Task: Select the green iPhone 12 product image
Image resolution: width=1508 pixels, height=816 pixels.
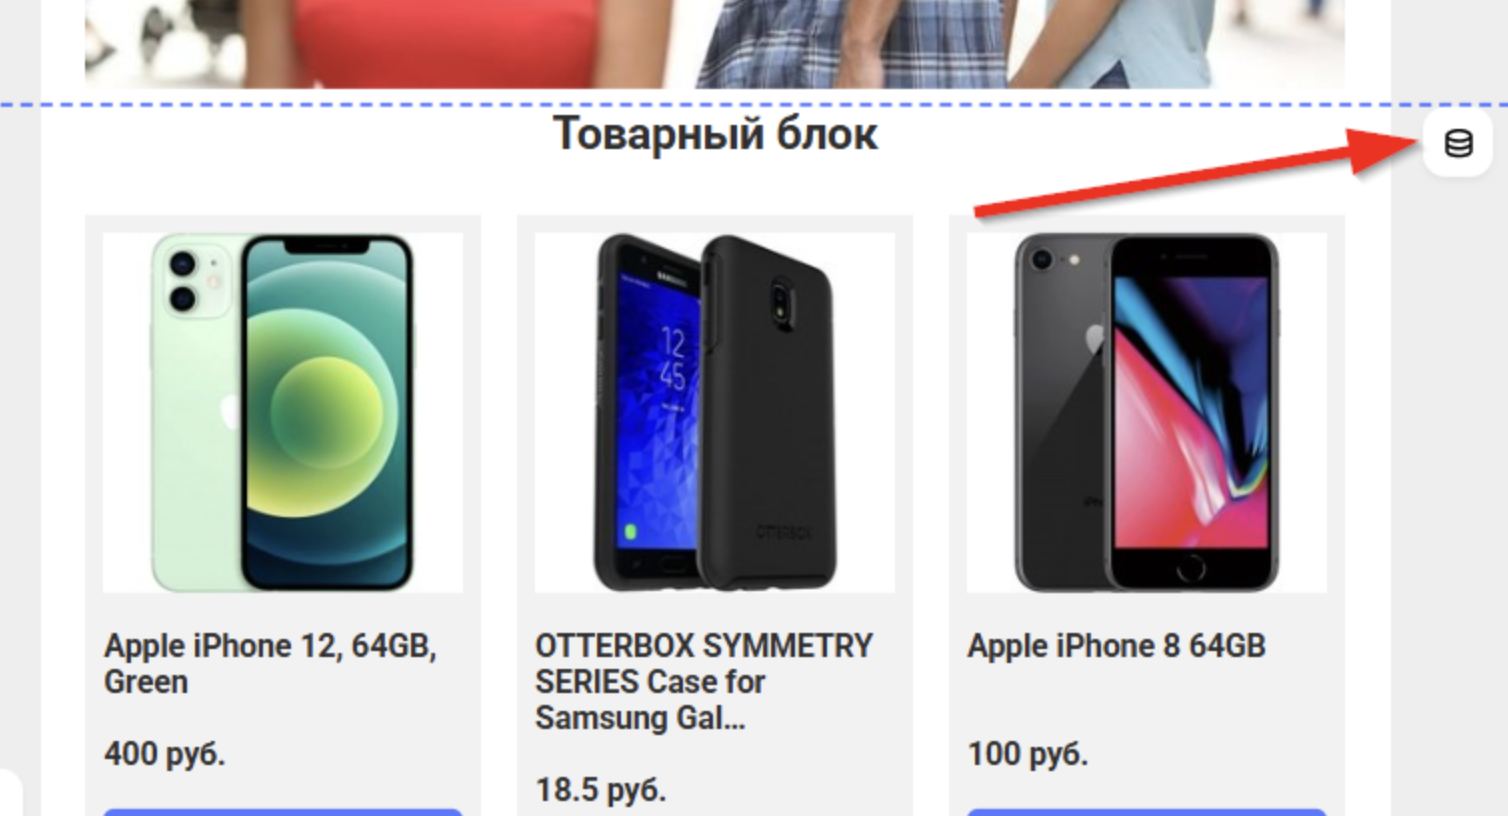Action: pyautogui.click(x=283, y=412)
